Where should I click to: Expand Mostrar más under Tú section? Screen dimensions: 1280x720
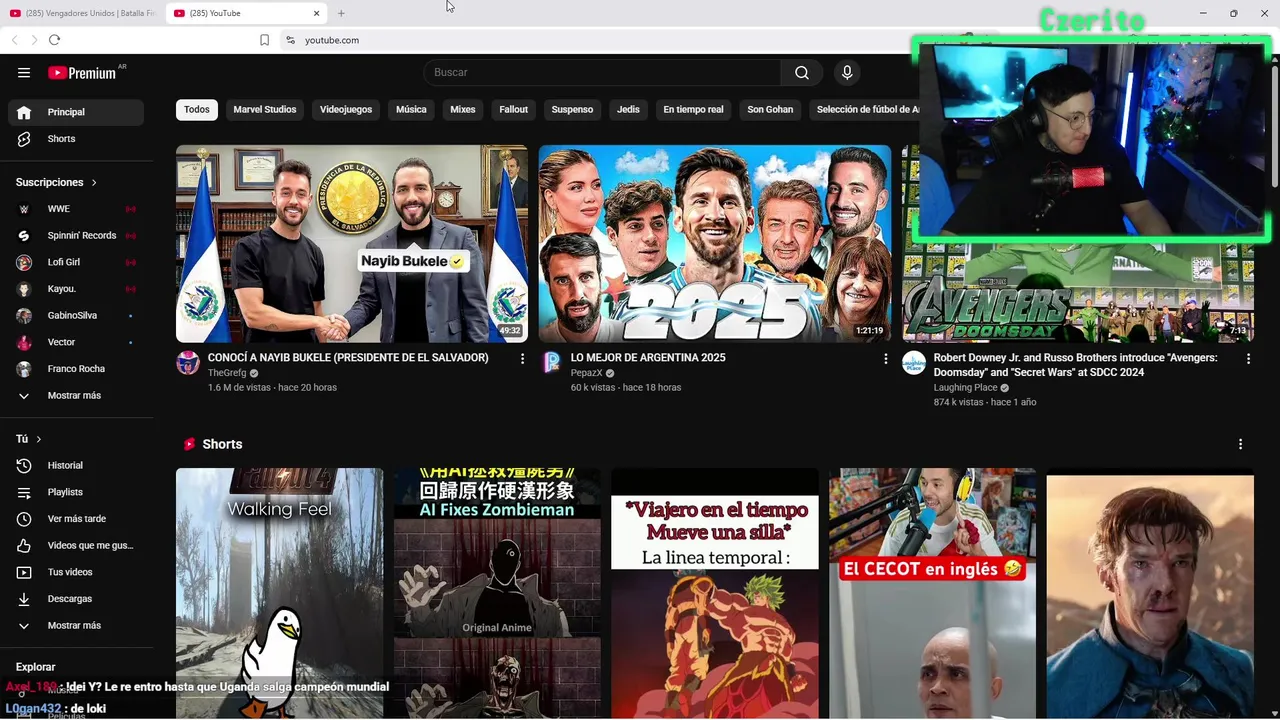click(x=75, y=626)
